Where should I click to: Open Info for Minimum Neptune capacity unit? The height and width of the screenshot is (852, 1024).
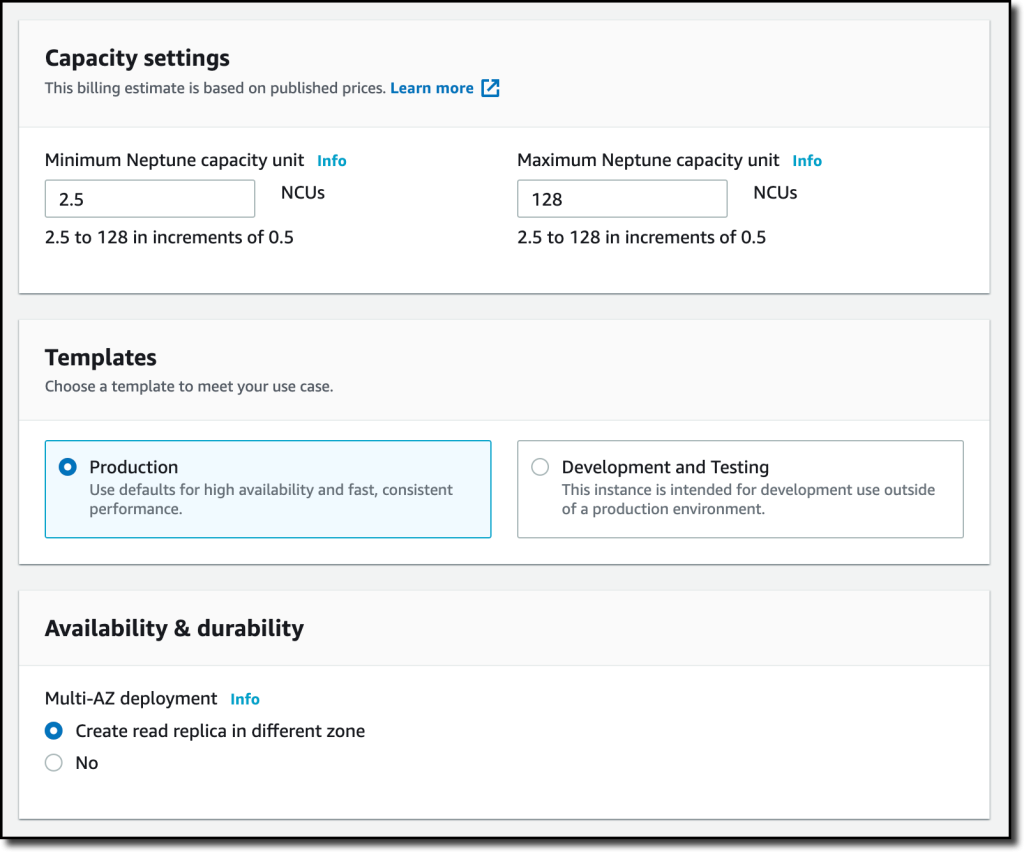coord(332,161)
